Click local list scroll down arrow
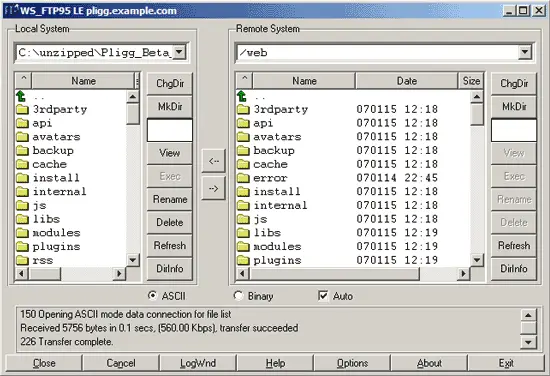Screen dimensions: 550x376 pos(133,260)
